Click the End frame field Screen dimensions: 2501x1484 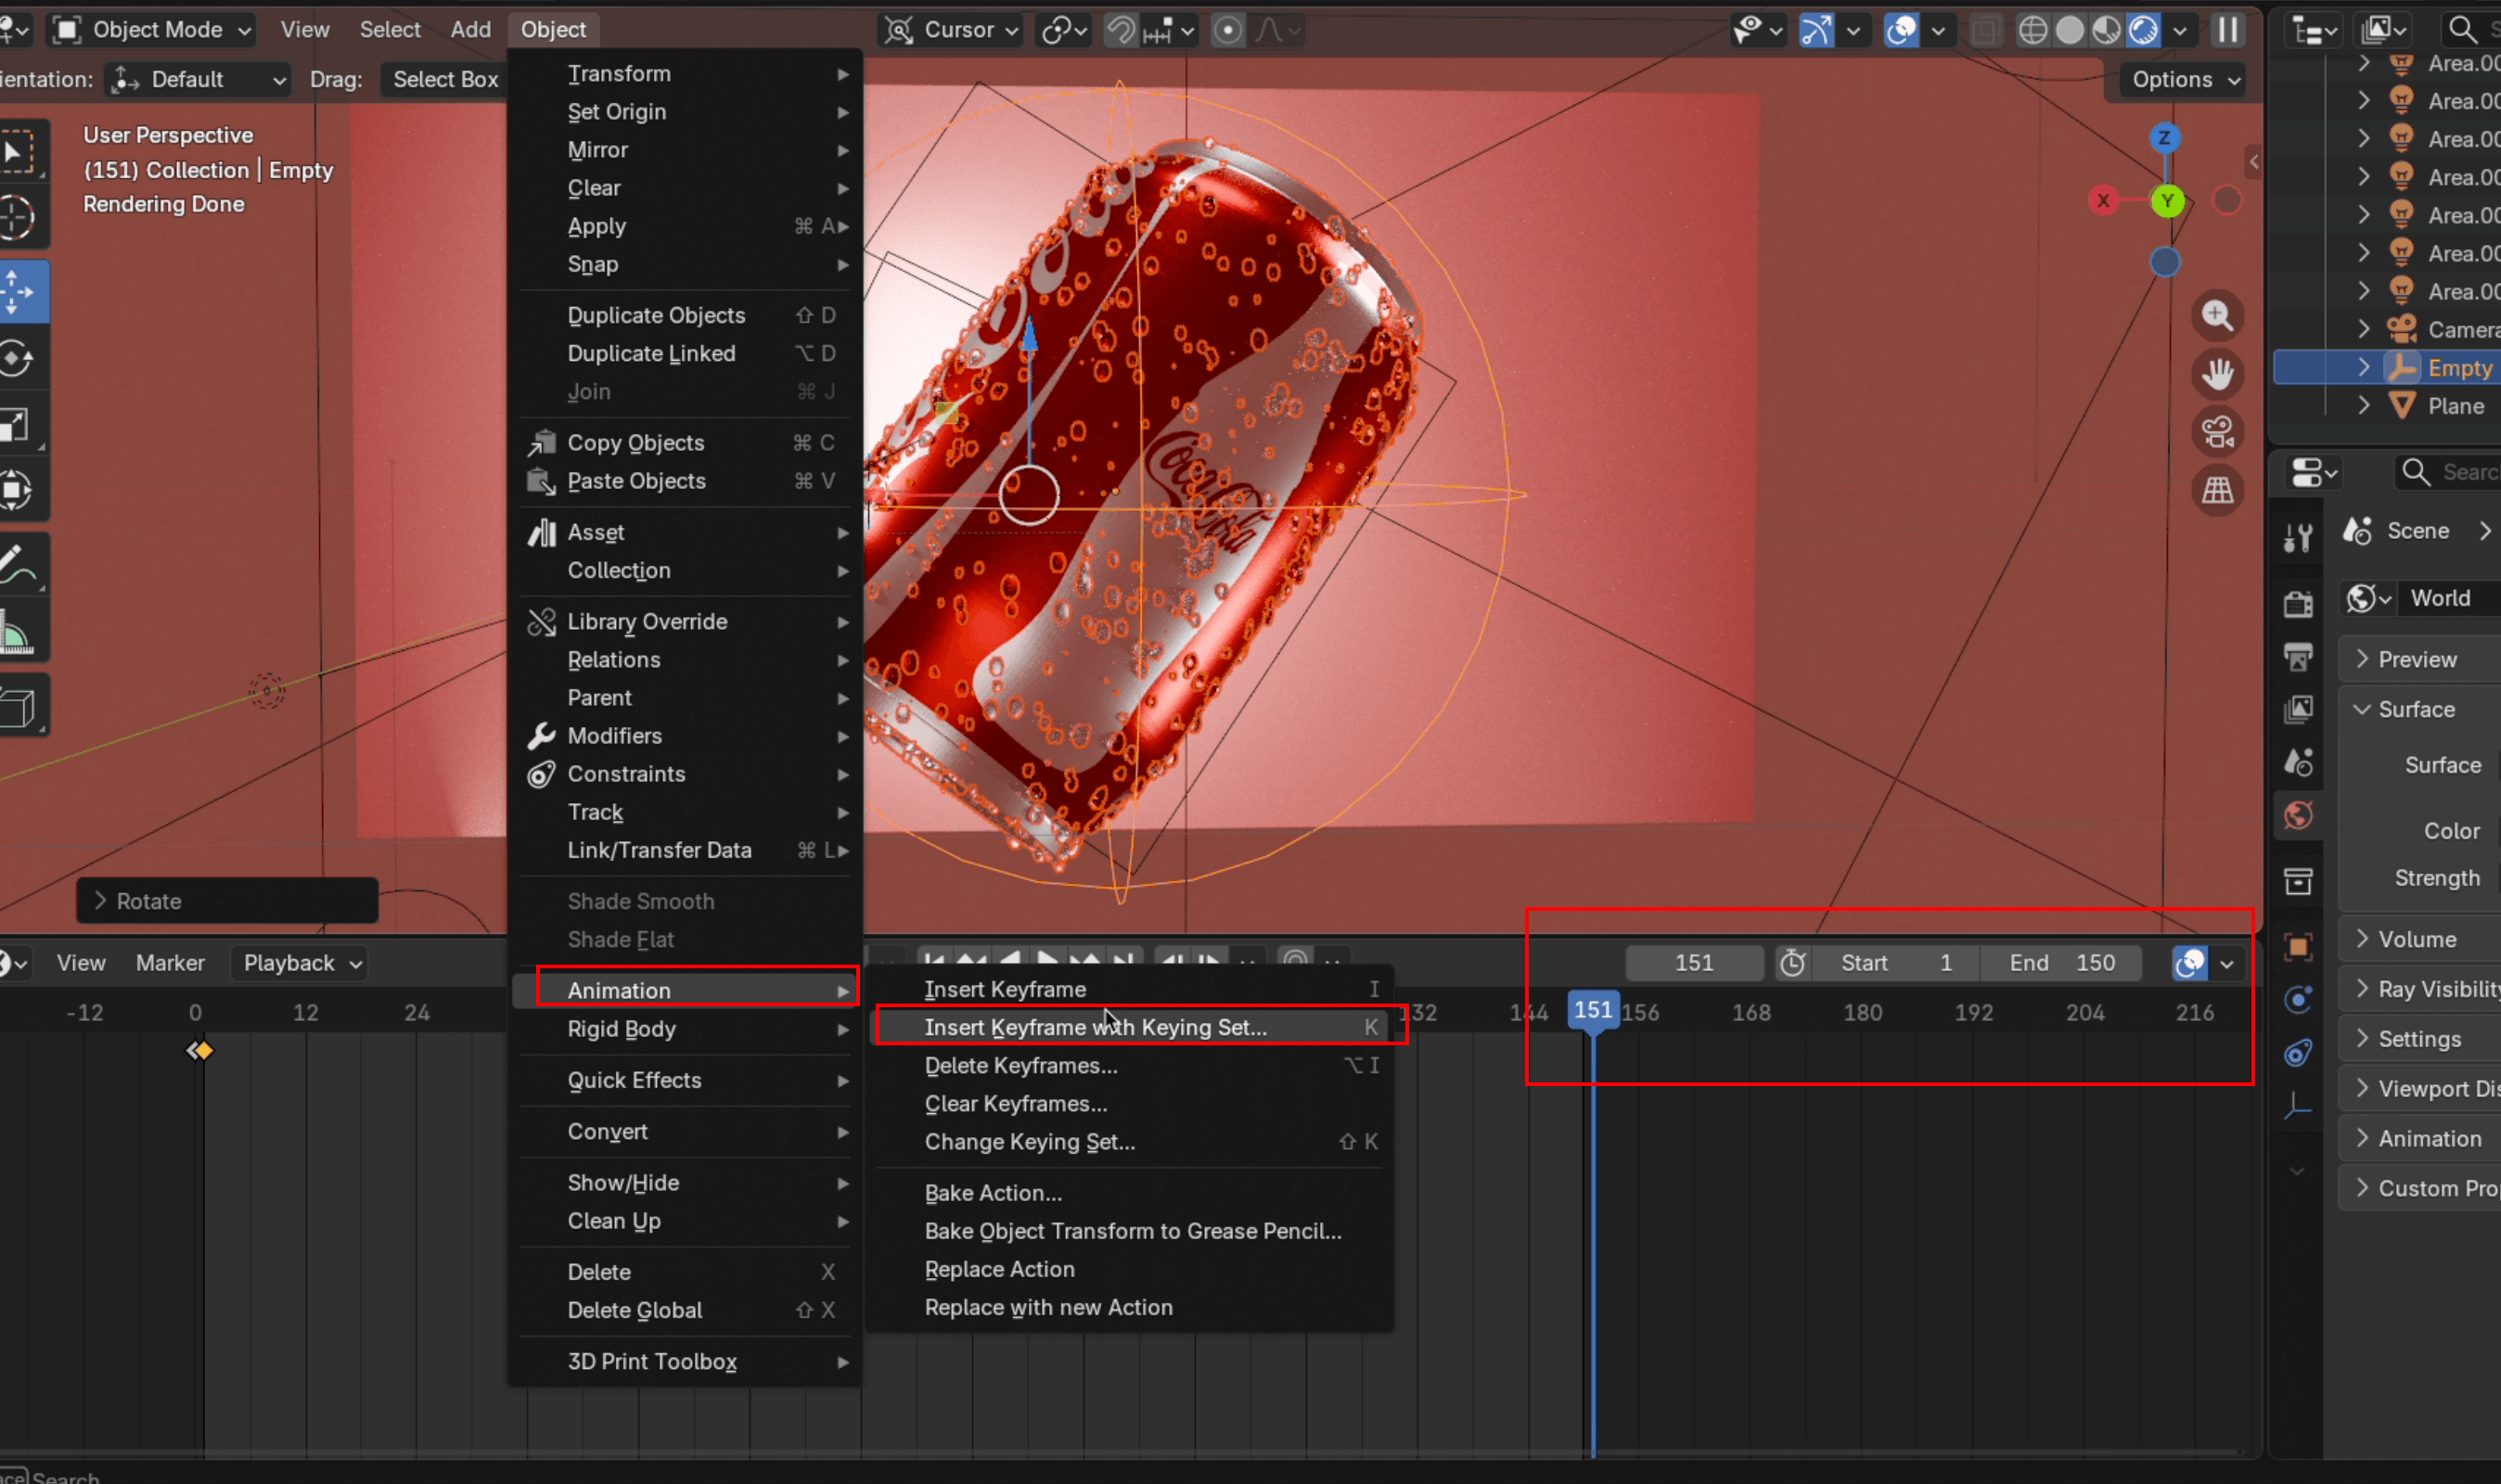click(2060, 963)
